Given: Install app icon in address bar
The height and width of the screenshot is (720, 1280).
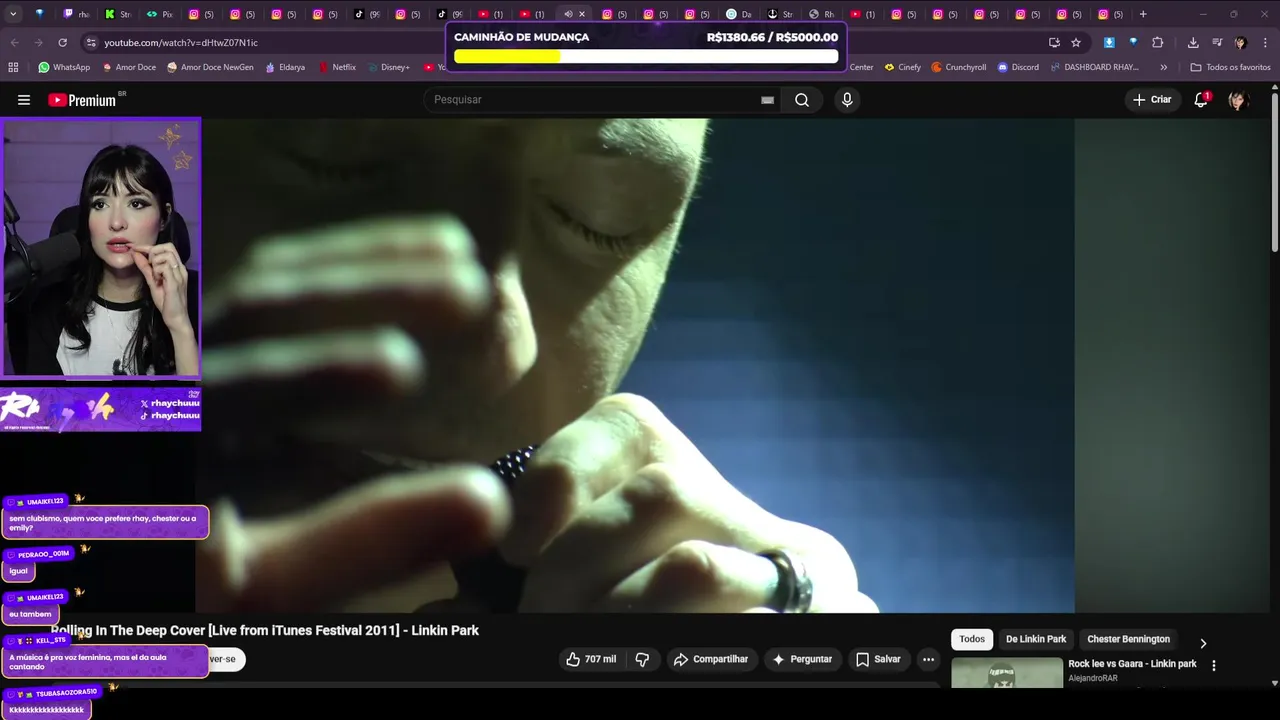Looking at the screenshot, I should click(1054, 43).
